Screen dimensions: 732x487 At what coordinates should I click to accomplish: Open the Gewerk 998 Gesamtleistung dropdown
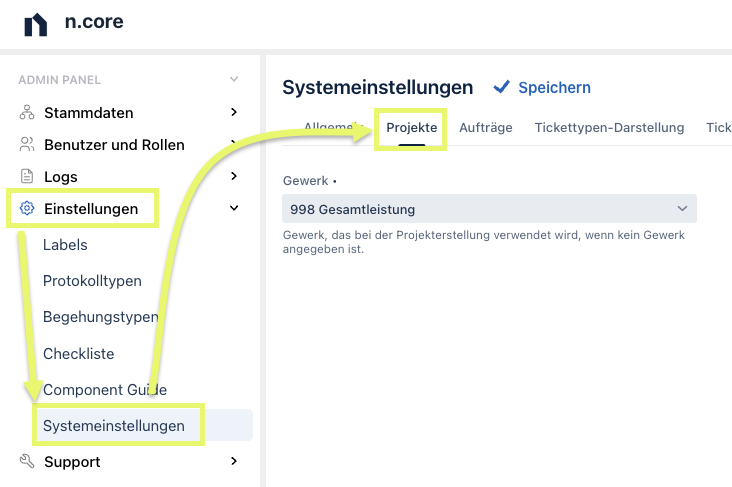[x=489, y=209]
